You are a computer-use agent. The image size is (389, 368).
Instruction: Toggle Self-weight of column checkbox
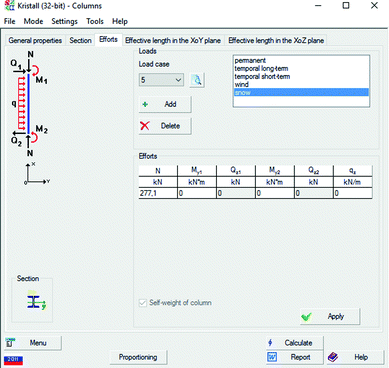(x=143, y=303)
